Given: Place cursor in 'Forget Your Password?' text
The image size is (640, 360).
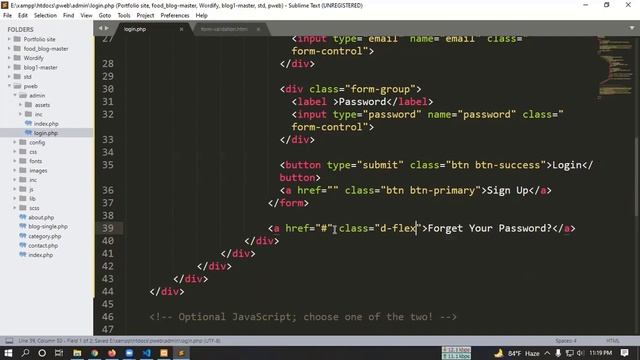Looking at the screenshot, I should coord(490,228).
